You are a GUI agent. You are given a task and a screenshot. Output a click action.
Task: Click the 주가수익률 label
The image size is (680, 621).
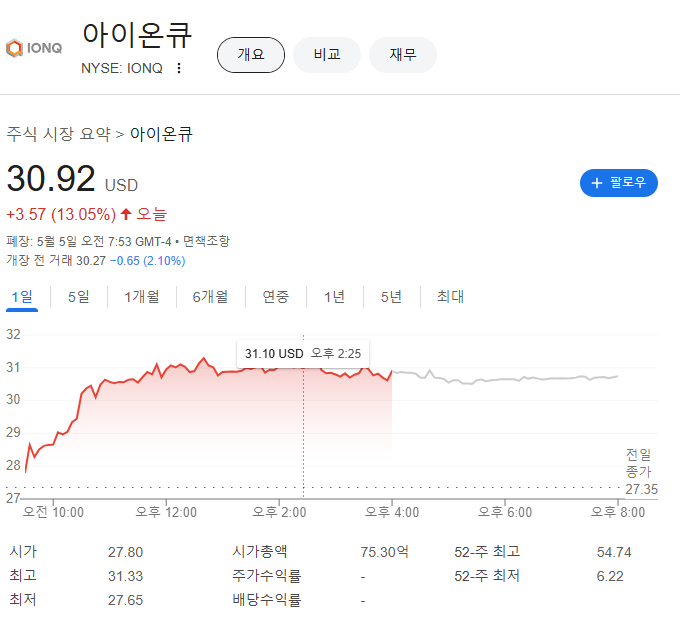(266, 576)
